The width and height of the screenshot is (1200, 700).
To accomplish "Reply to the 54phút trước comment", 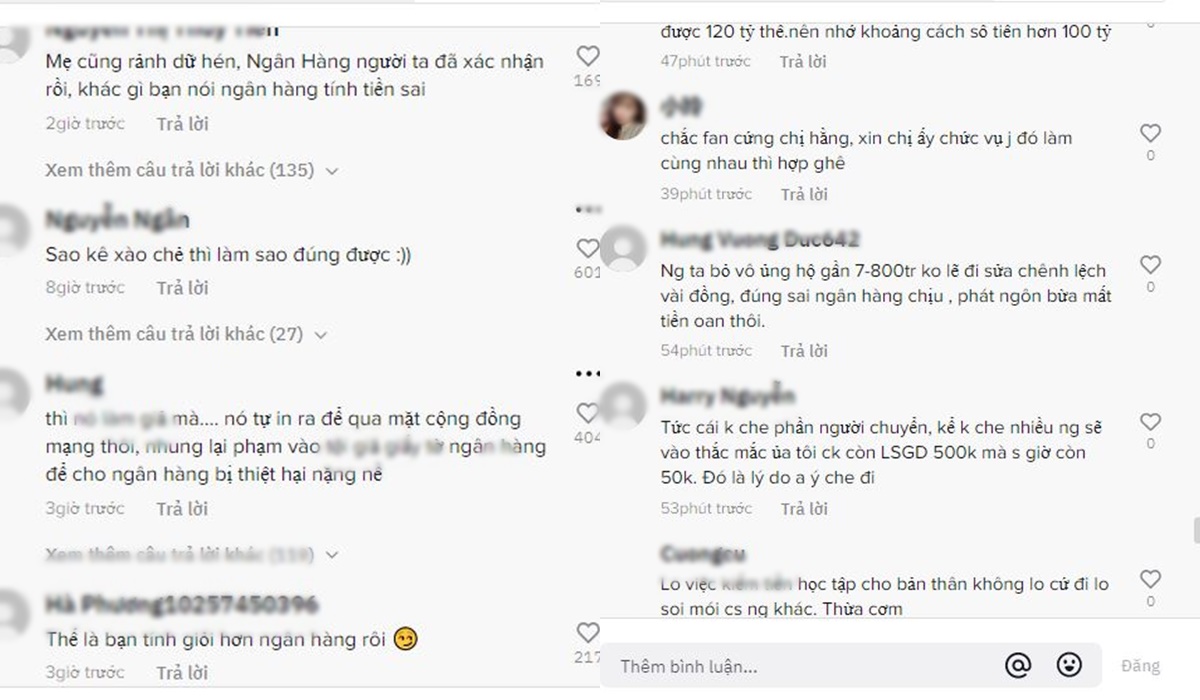I will pos(805,351).
